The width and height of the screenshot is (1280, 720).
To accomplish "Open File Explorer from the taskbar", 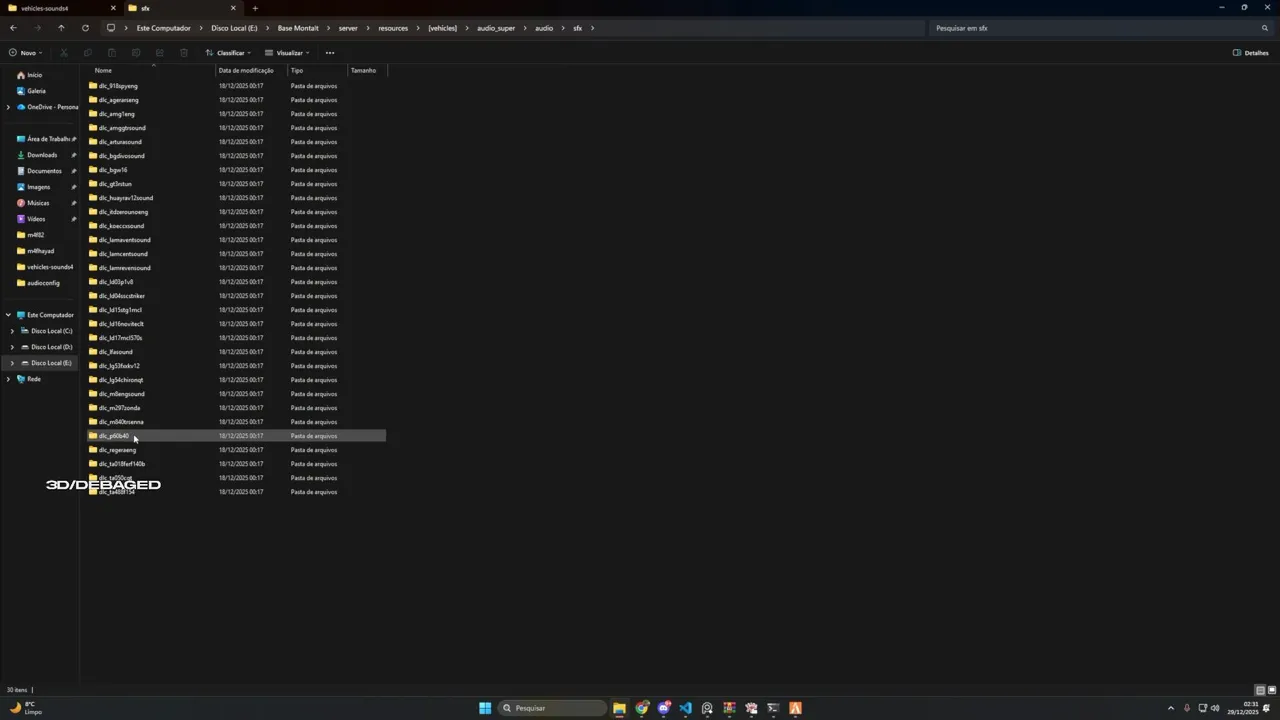I will [619, 708].
